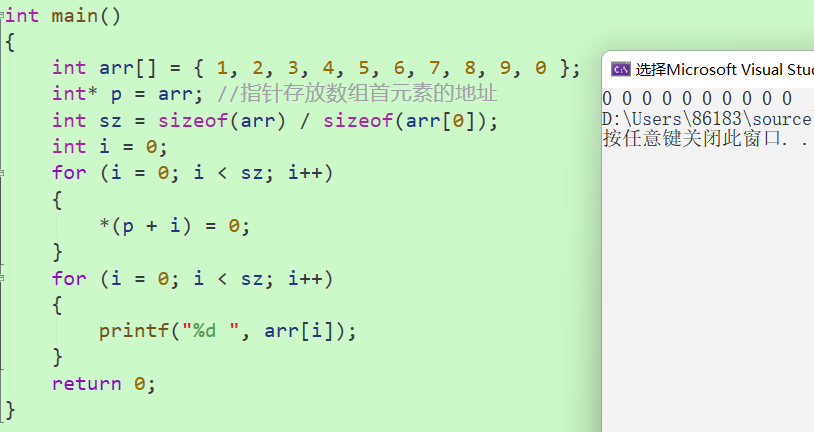Click the "int main()" declaration line
This screenshot has height=432, width=814.
click(63, 16)
